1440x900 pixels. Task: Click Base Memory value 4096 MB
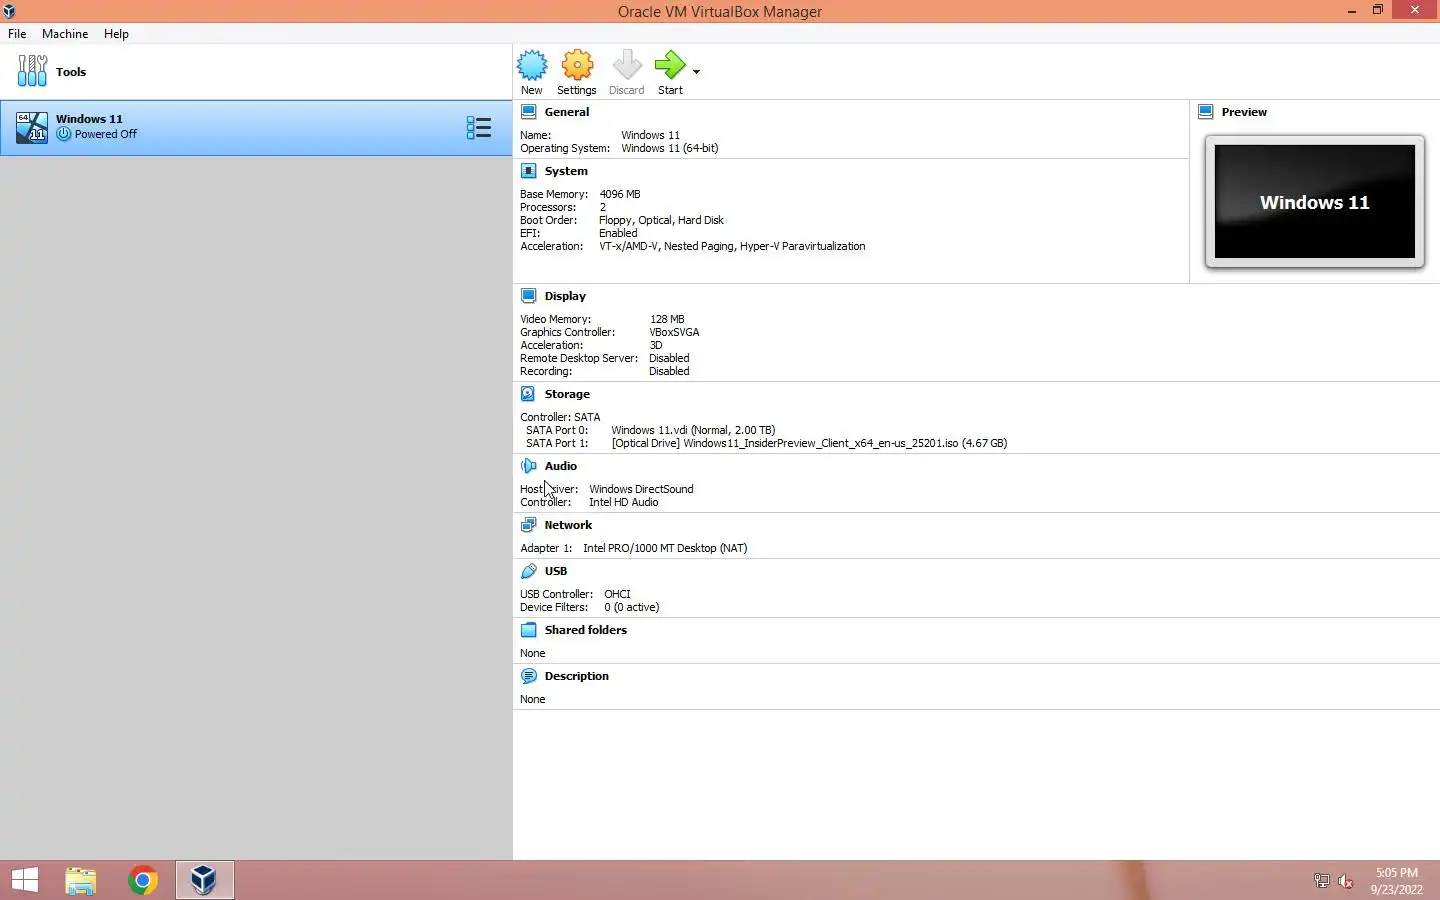[620, 194]
